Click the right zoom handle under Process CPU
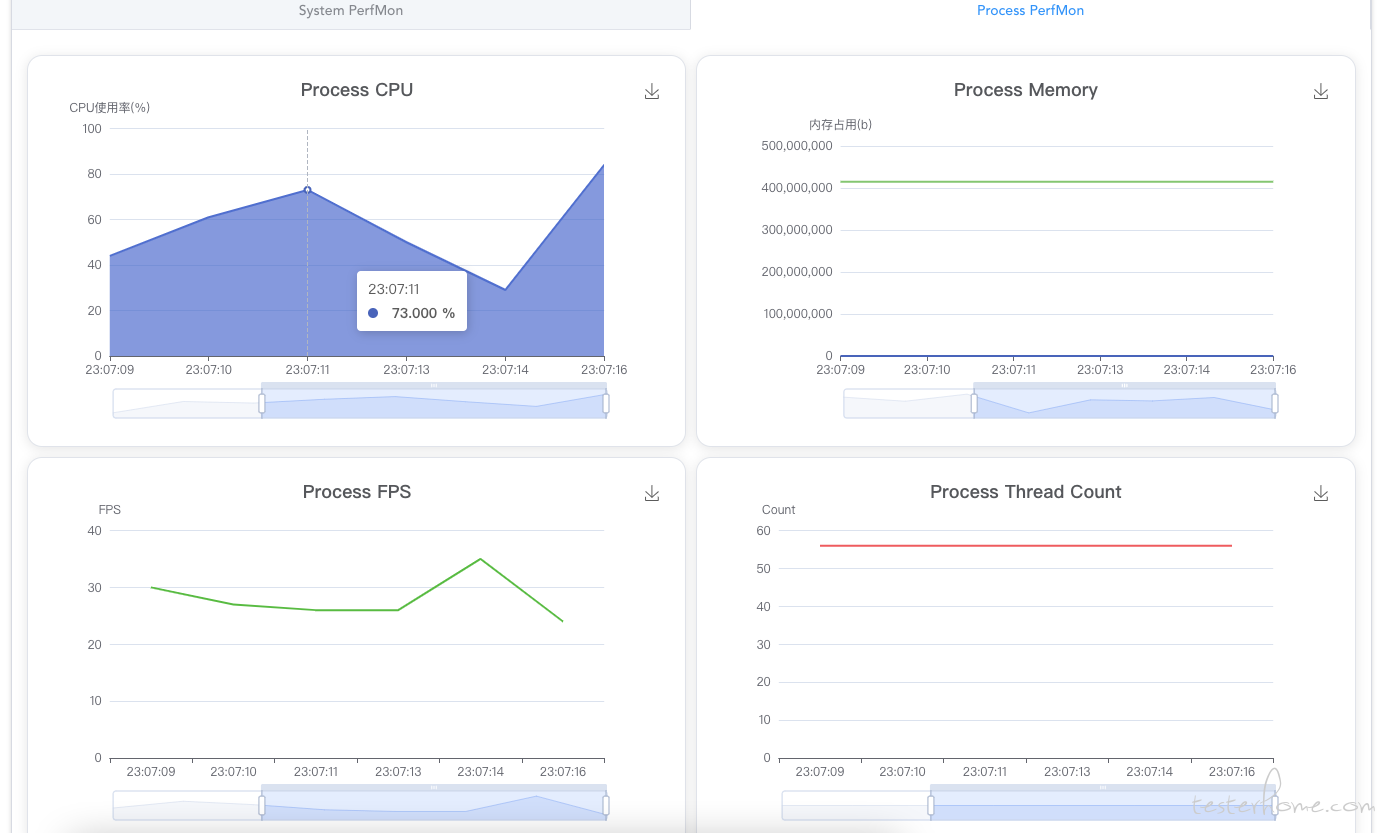The width and height of the screenshot is (1377, 833). tap(606, 403)
